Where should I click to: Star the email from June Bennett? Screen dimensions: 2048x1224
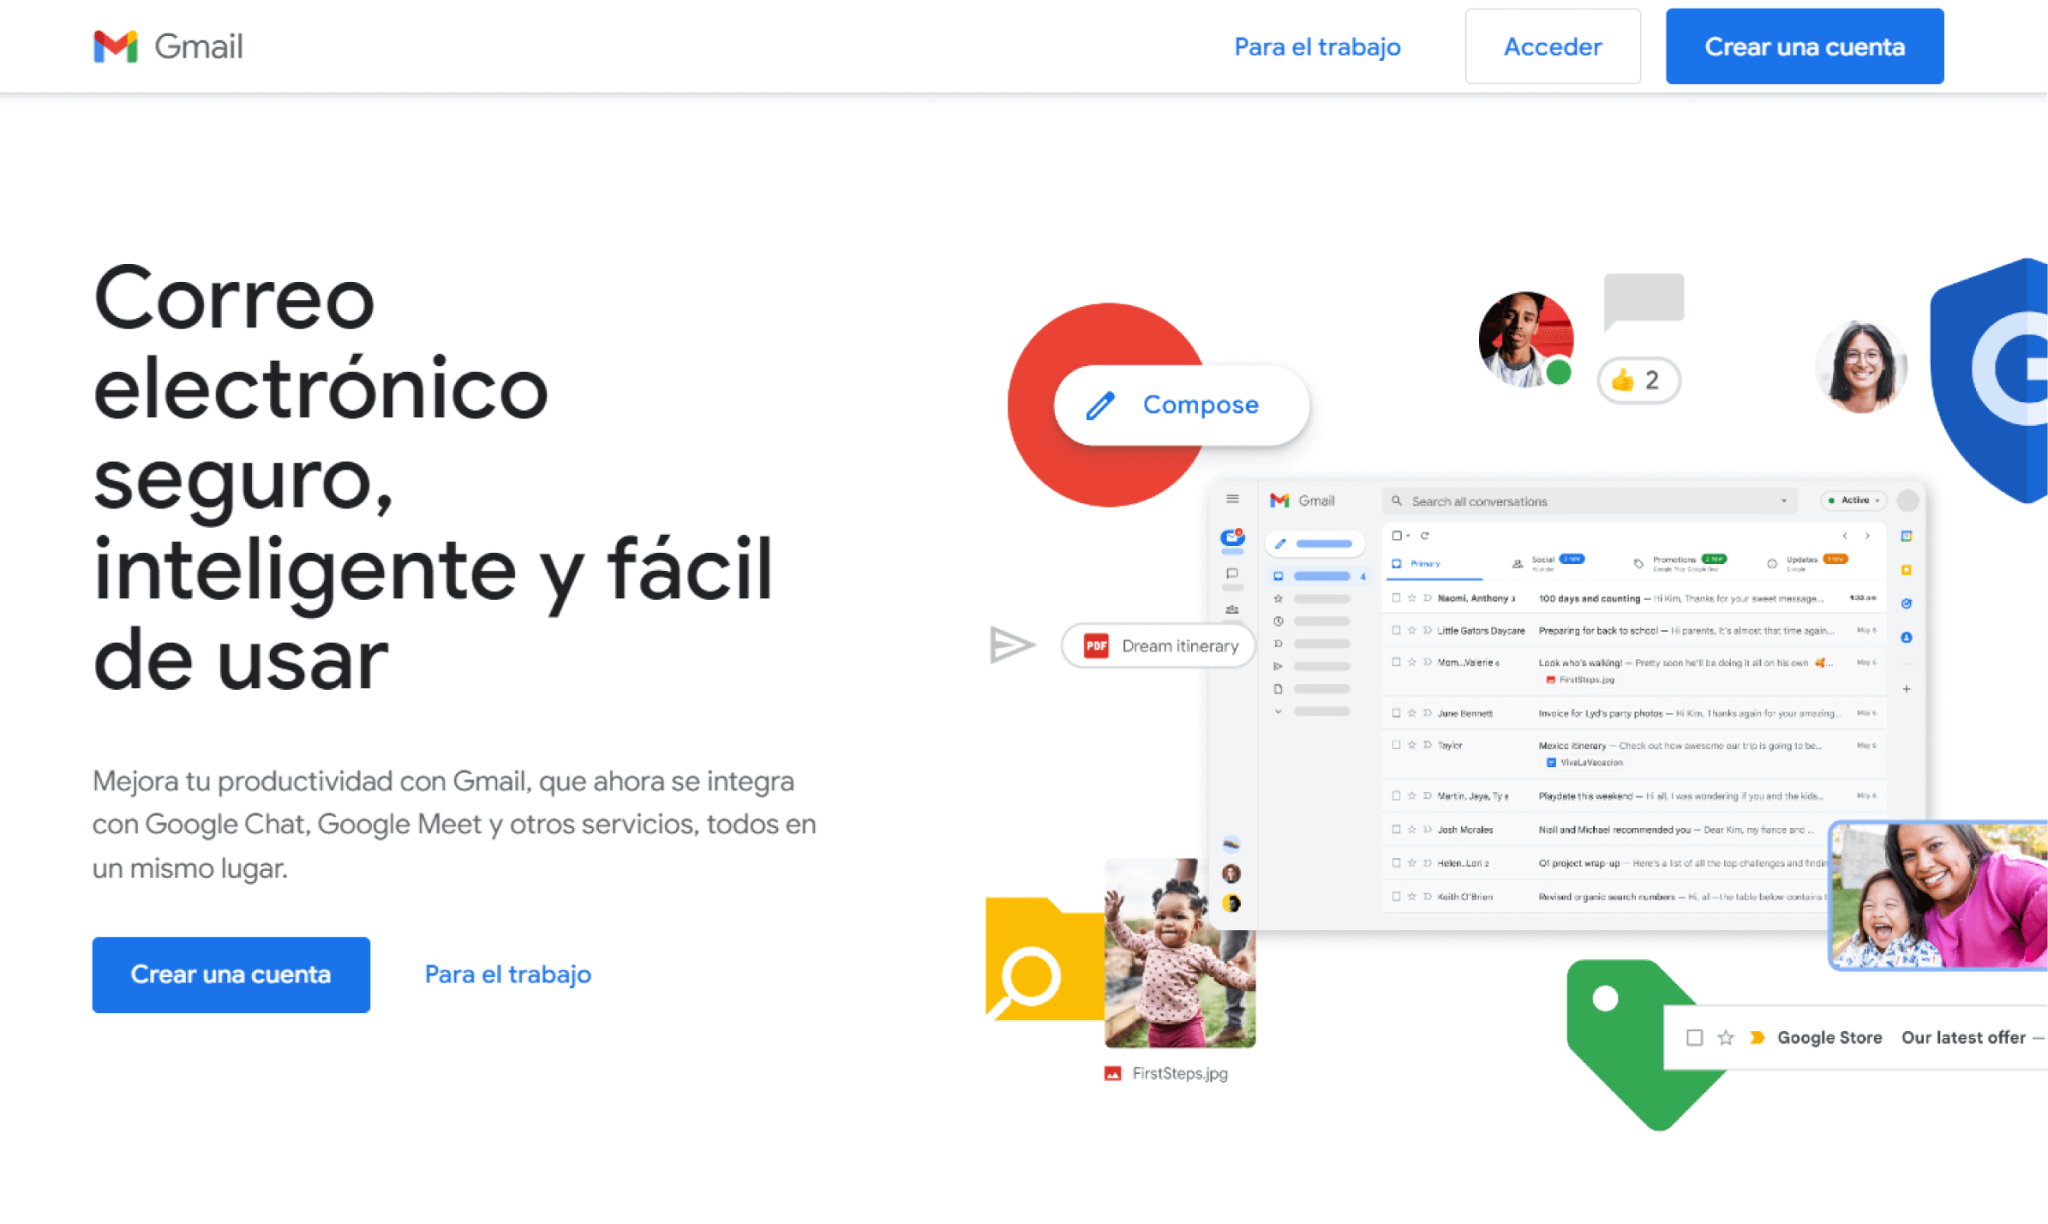(x=1412, y=713)
